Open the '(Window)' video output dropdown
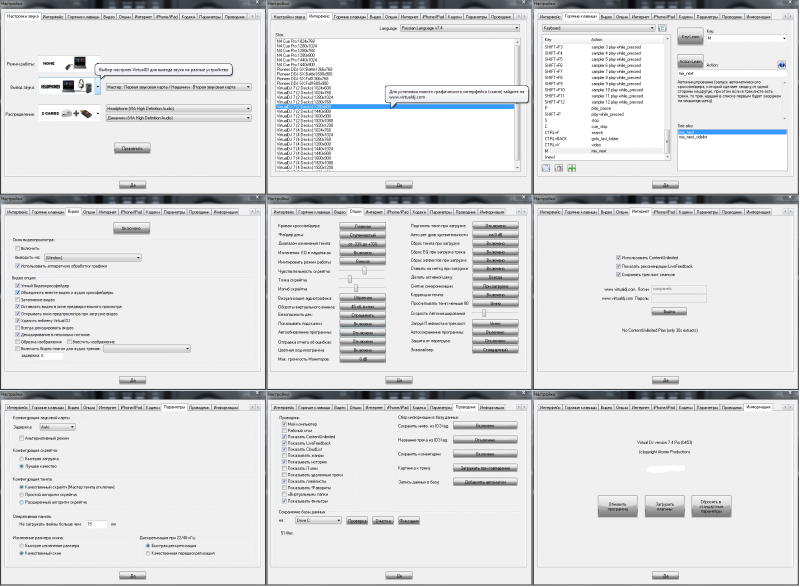This screenshot has width=800, height=587. pos(93,258)
